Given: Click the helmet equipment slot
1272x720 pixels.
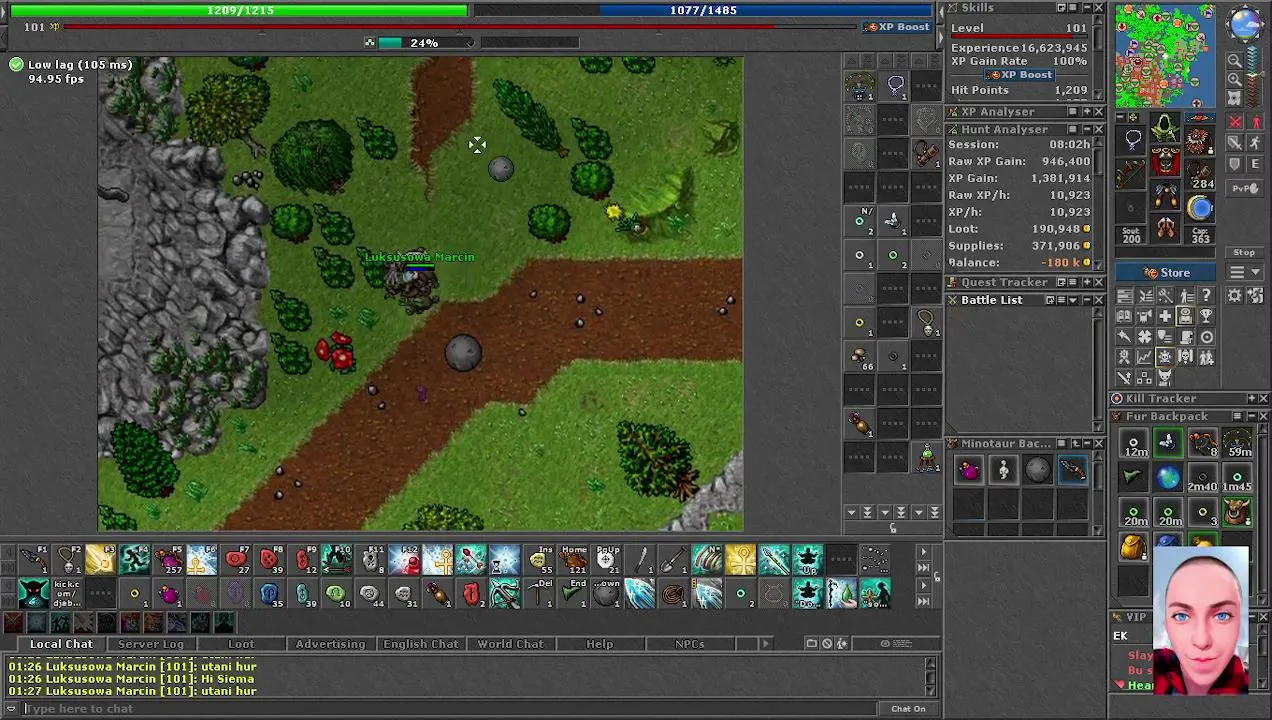Looking at the screenshot, I should point(1166,128).
